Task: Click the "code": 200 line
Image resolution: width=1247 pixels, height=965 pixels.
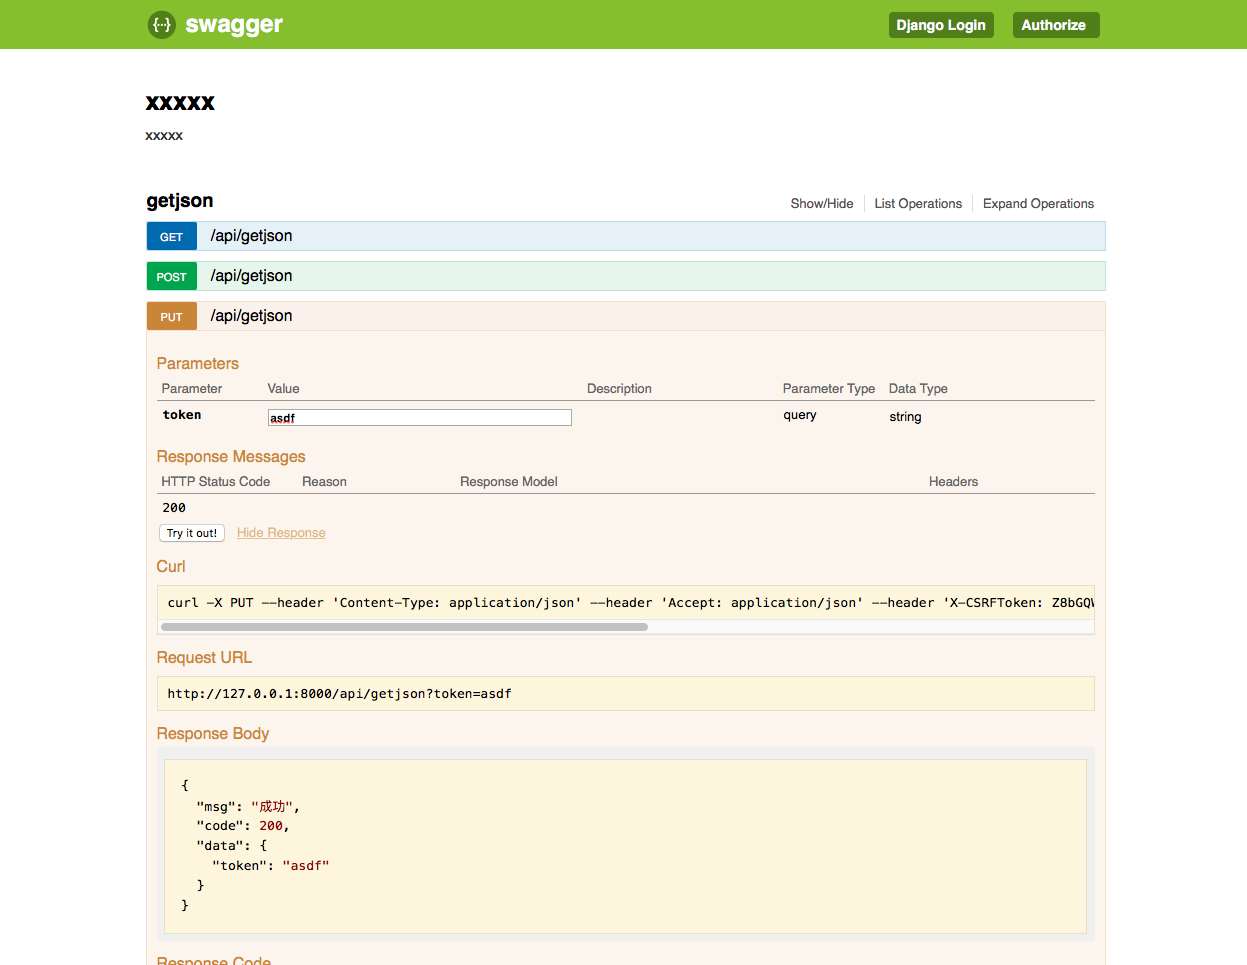Action: click(x=243, y=826)
